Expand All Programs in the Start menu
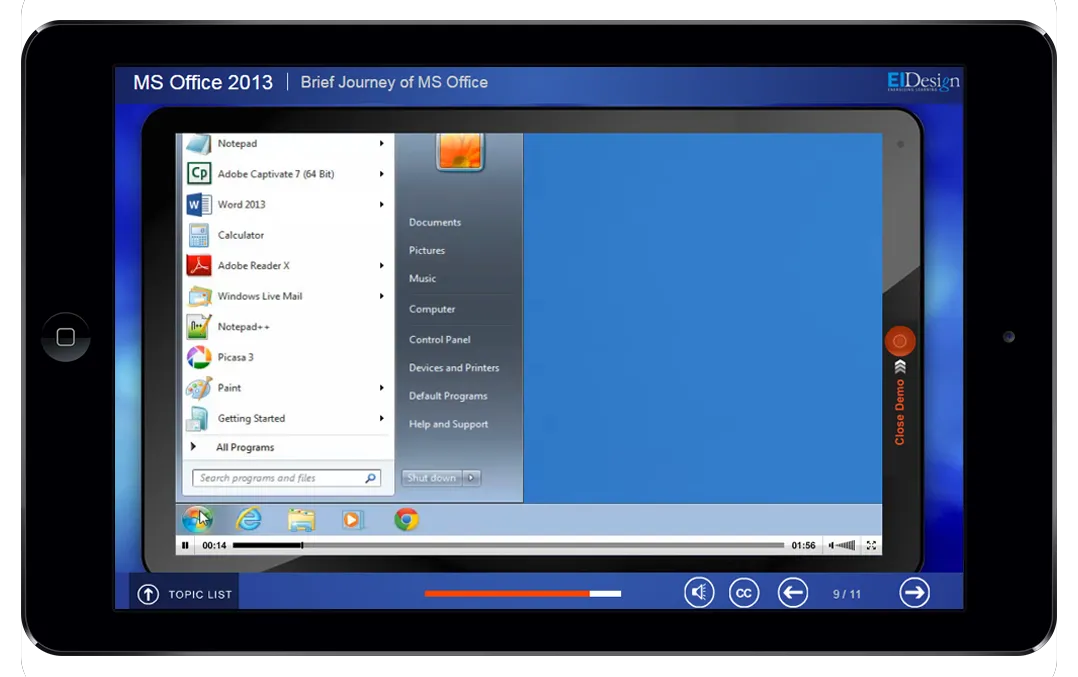Screen dimensions: 1078x677 point(243,447)
